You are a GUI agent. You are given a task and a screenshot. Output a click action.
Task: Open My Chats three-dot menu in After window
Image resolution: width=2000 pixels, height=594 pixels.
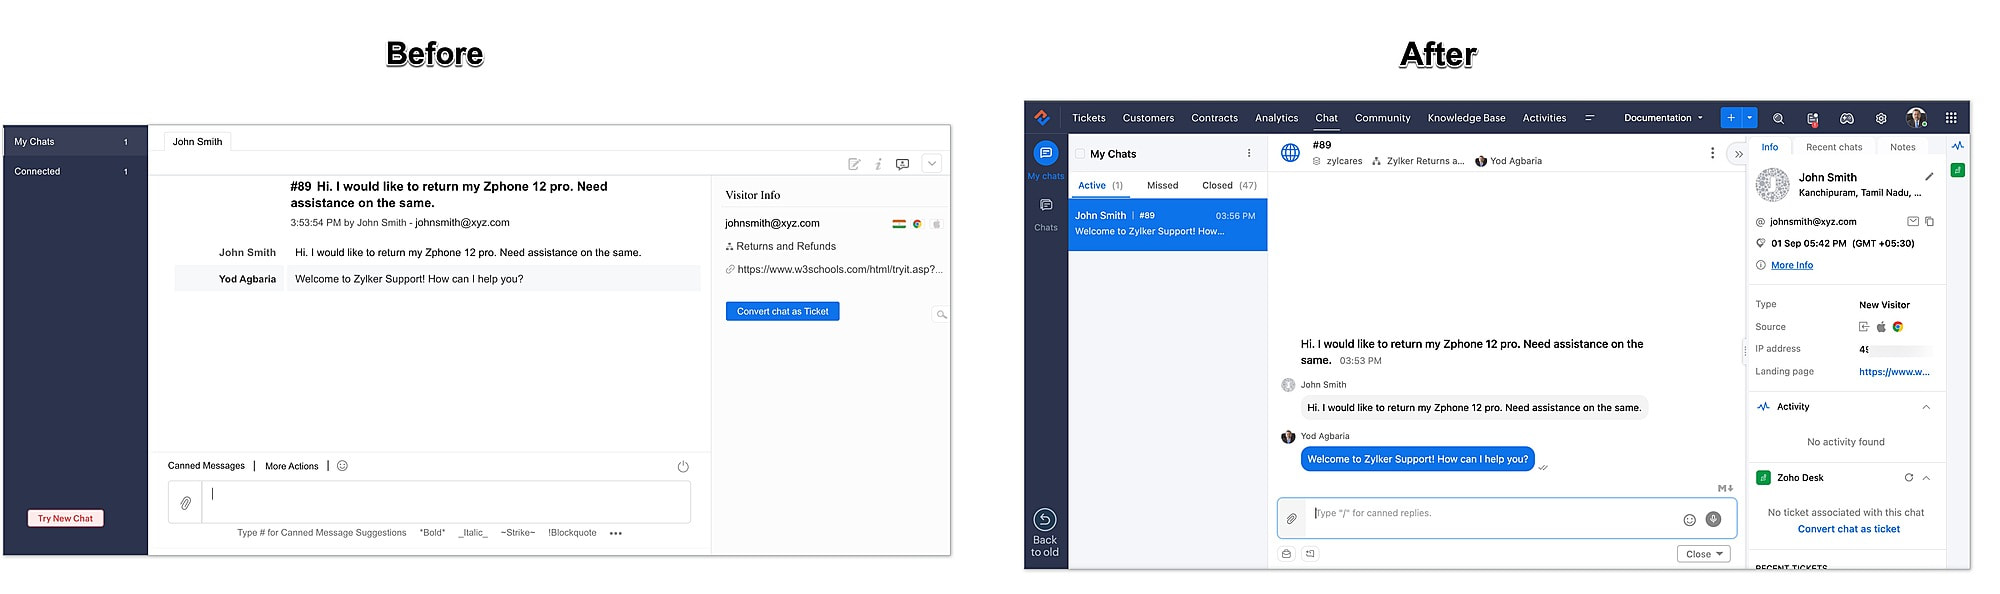pos(1249,154)
